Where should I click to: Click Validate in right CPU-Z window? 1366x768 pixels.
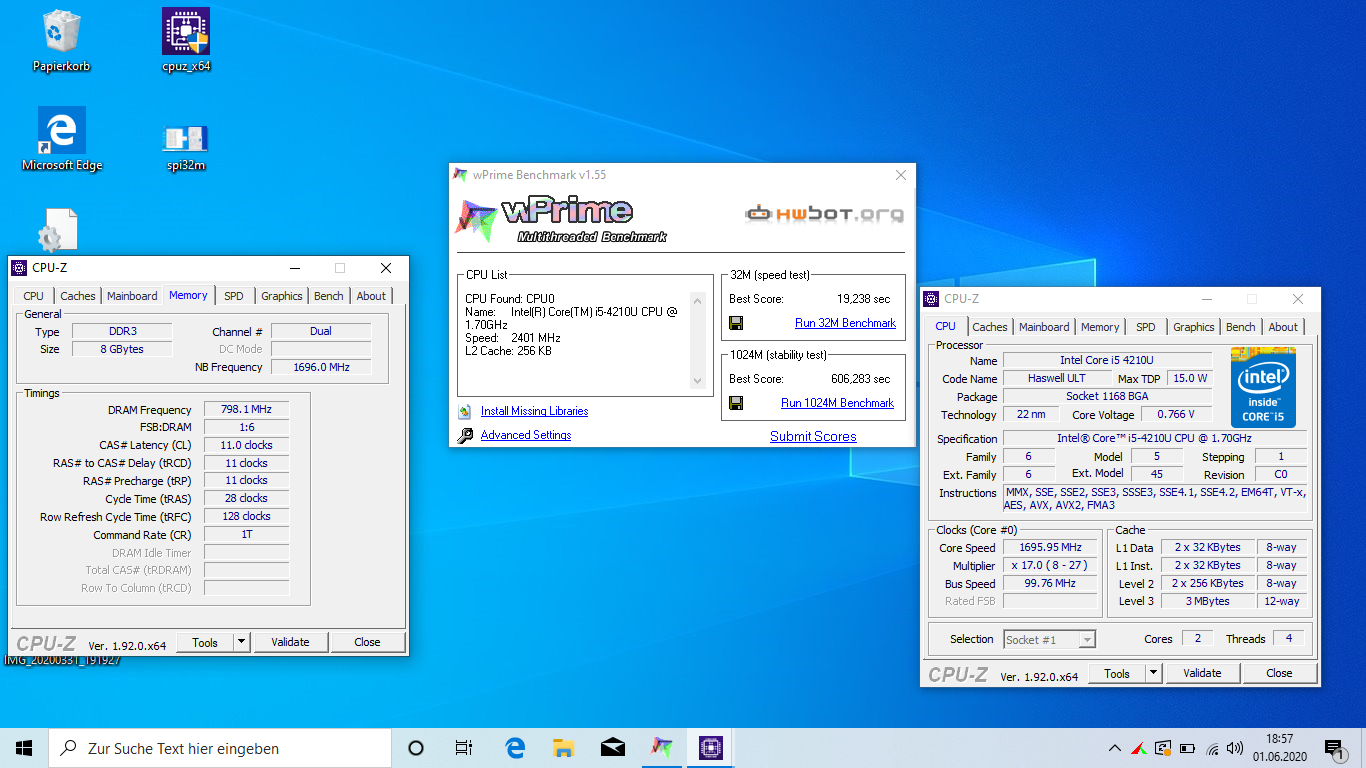coord(1202,673)
